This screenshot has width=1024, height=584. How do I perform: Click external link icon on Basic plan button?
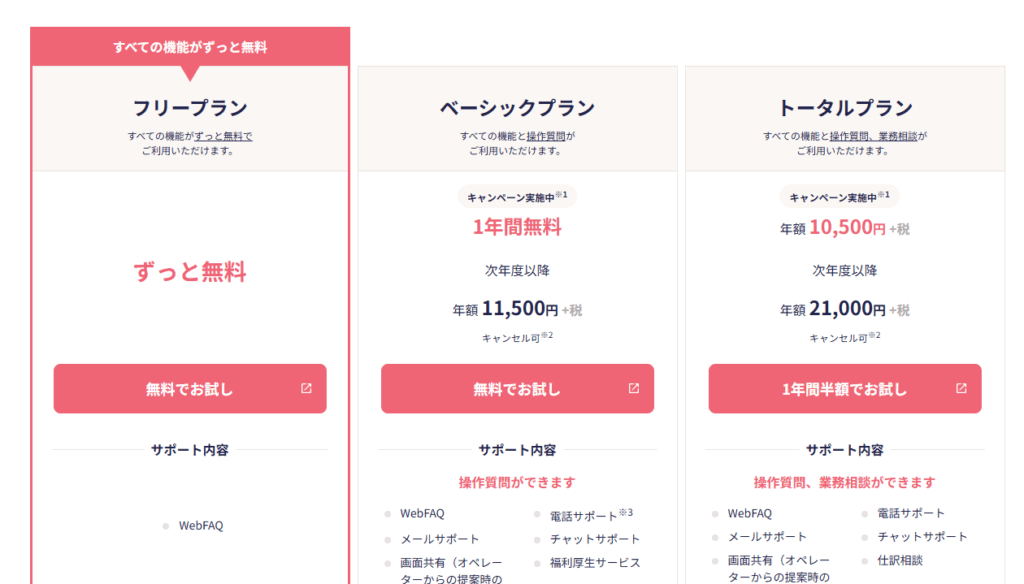pyautogui.click(x=633, y=389)
